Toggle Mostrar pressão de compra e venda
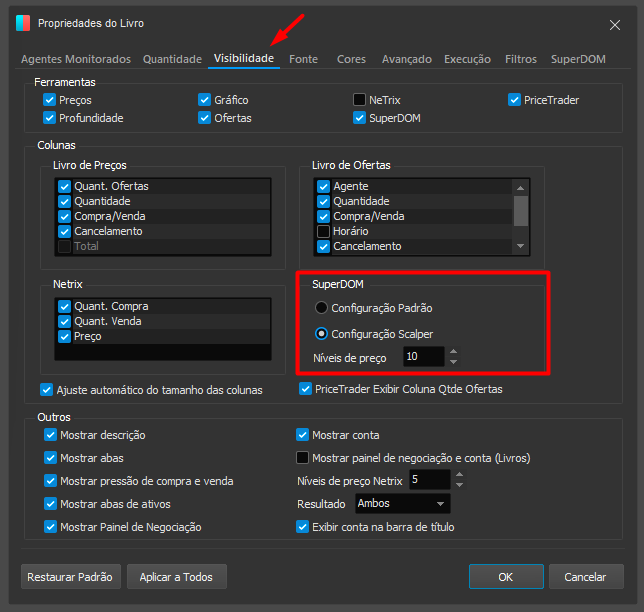644x612 pixels. 50,481
